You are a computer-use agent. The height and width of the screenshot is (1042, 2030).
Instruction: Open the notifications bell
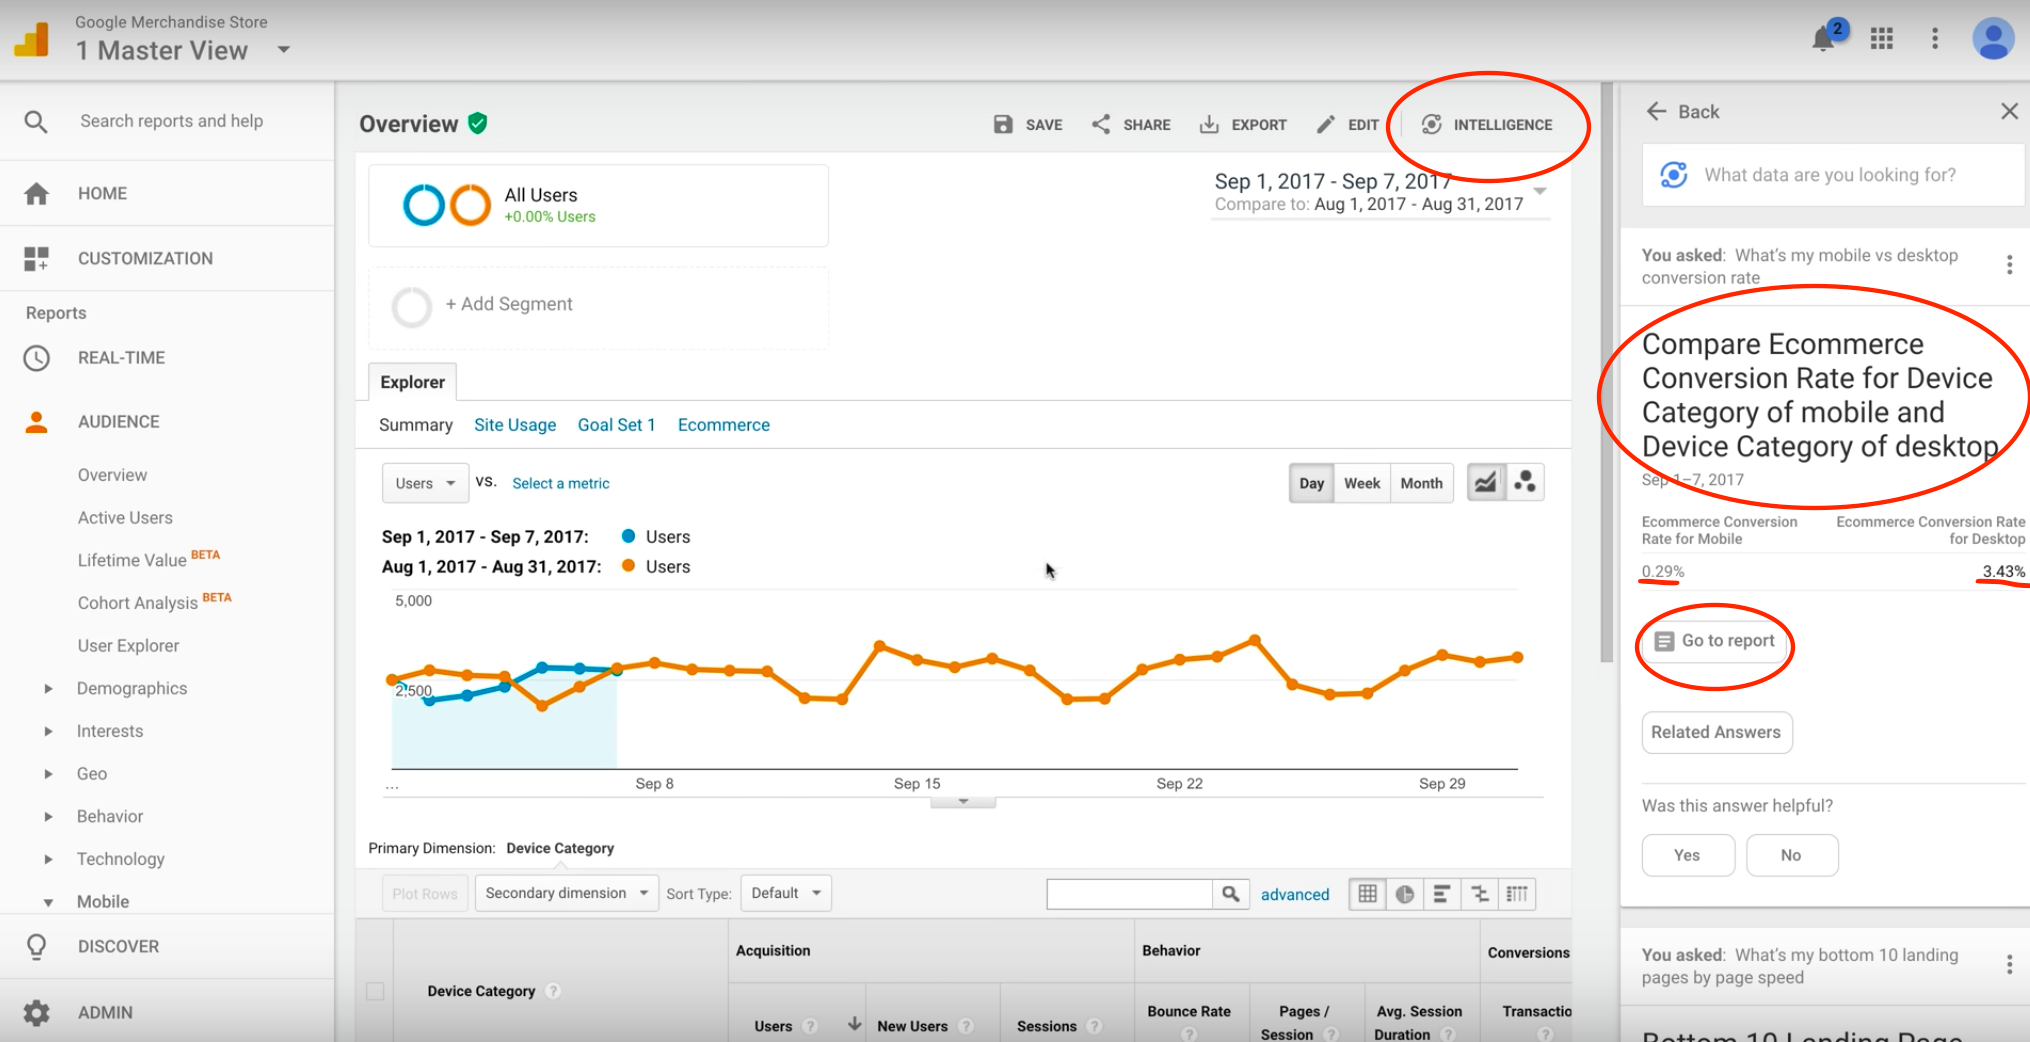pos(1824,39)
